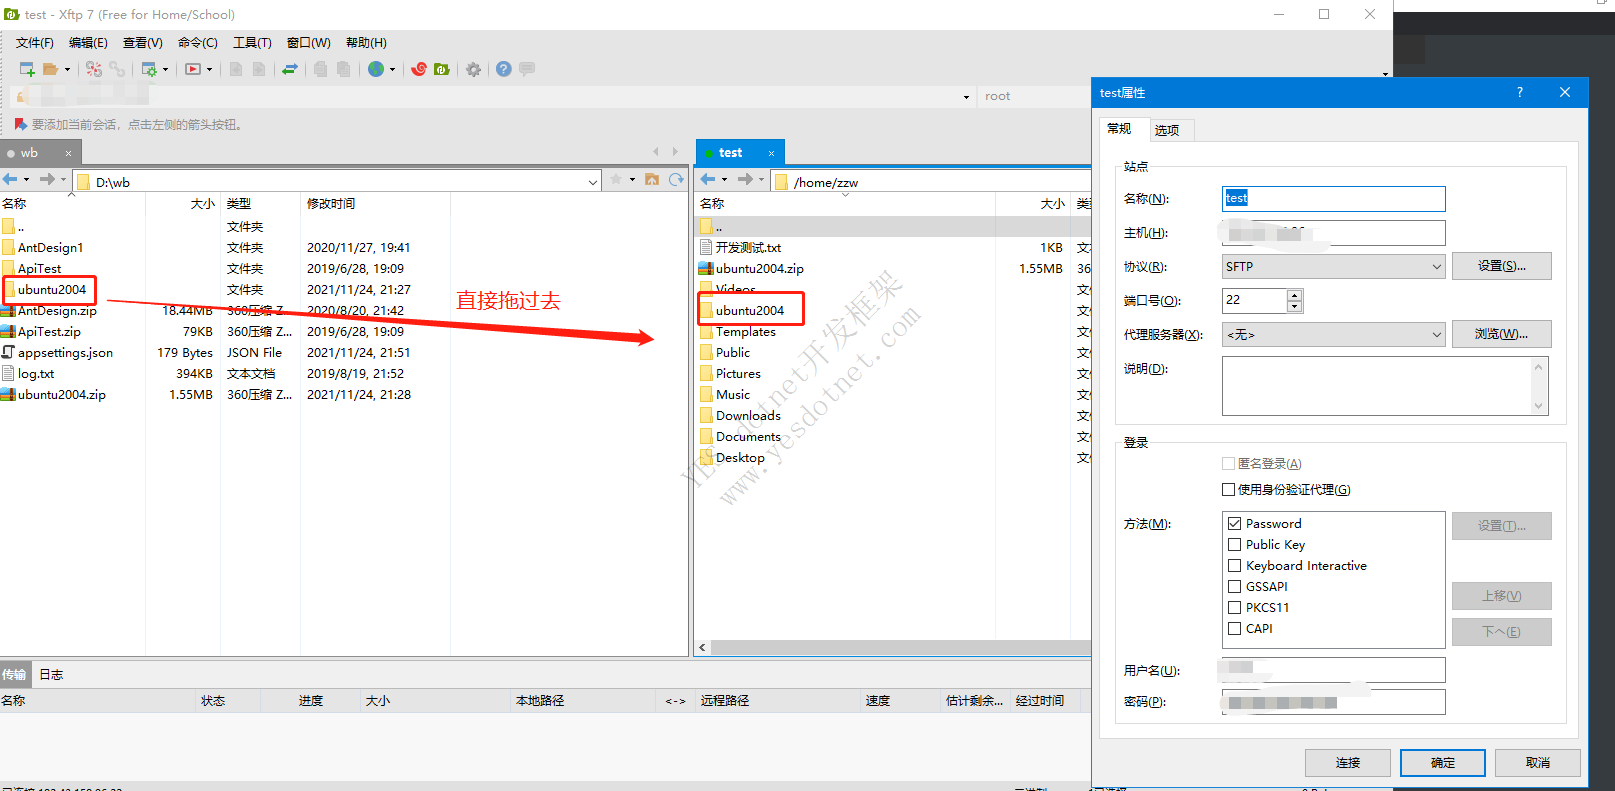Click the Disconnect session toolbar icon
The width and height of the screenshot is (1615, 791).
click(94, 69)
